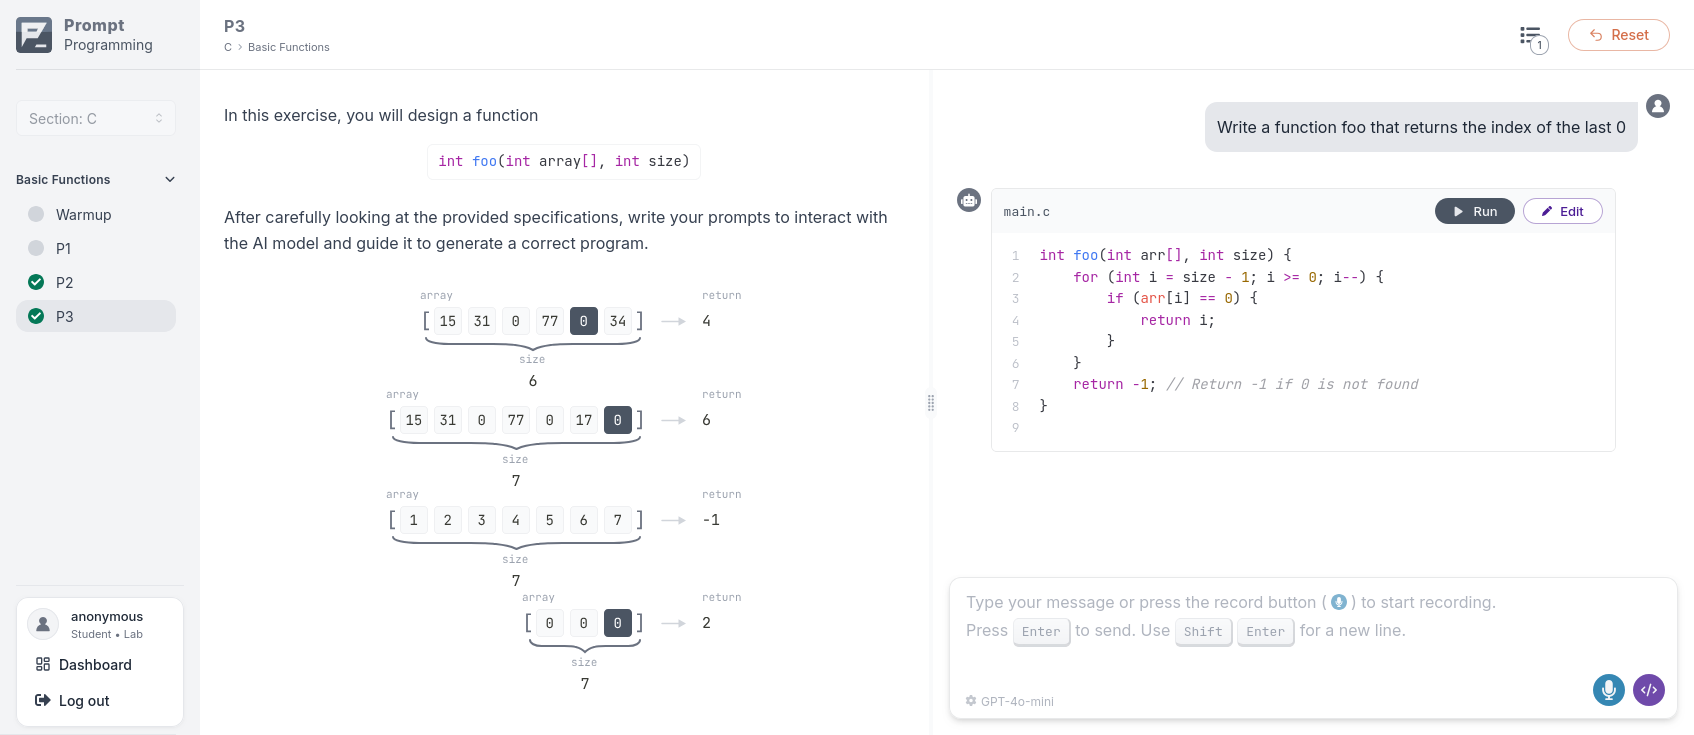Viewport: 1694px width, 735px height.
Task: Collapse the Basic Functions section
Action: pos(96,180)
